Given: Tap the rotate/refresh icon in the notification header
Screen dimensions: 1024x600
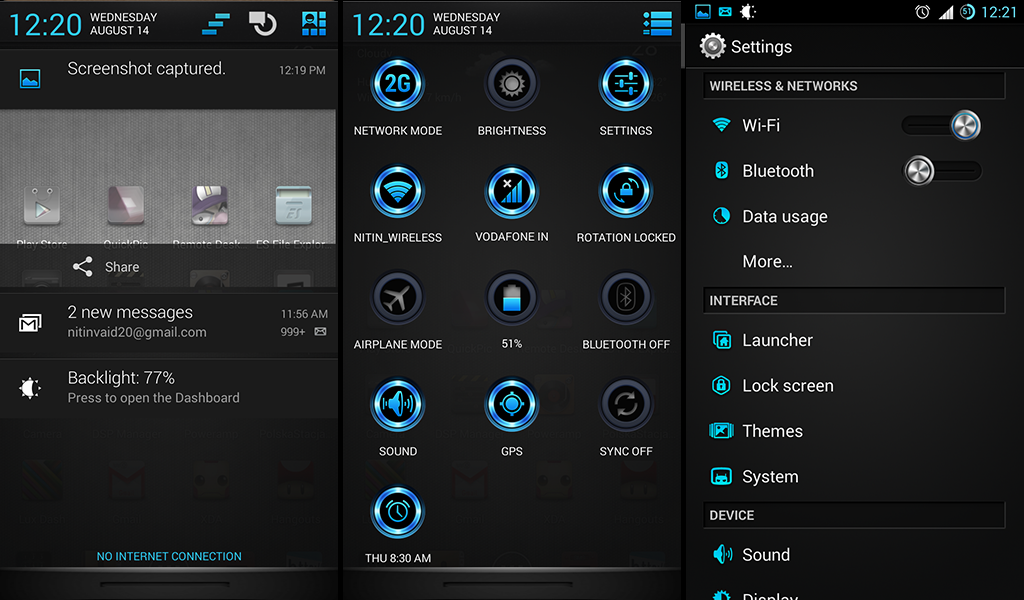Looking at the screenshot, I should click(x=263, y=24).
